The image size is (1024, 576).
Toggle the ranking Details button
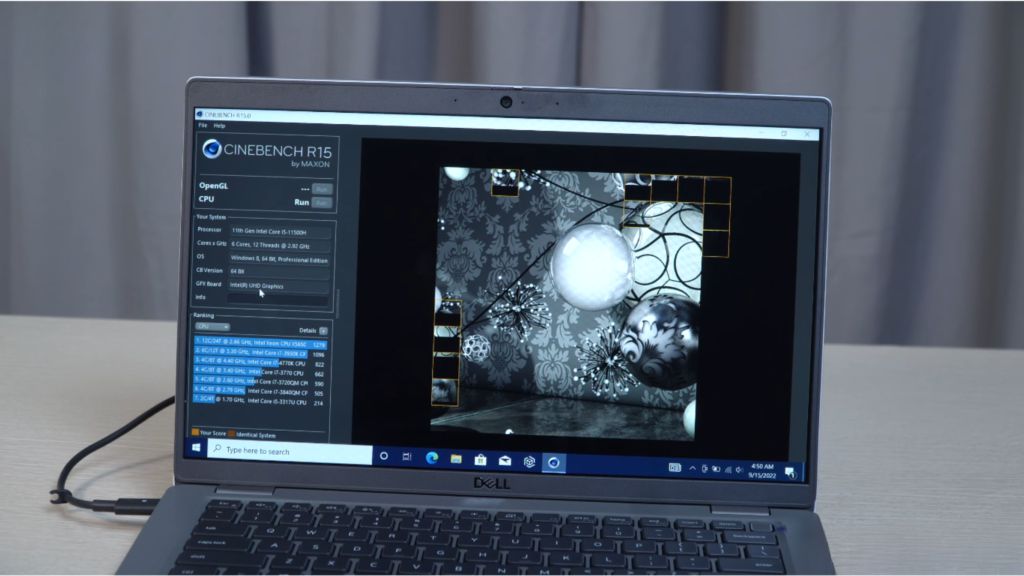323,331
